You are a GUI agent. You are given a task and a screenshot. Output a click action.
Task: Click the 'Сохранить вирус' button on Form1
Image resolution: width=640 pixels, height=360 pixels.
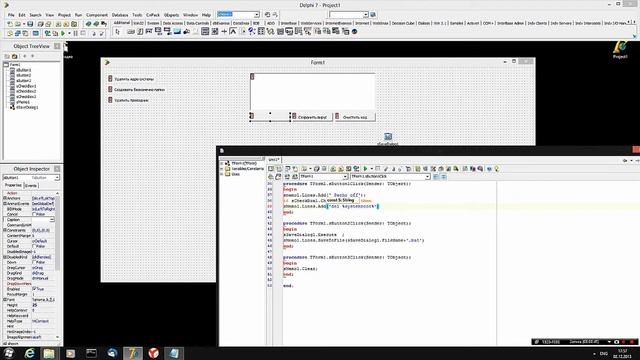click(312, 117)
